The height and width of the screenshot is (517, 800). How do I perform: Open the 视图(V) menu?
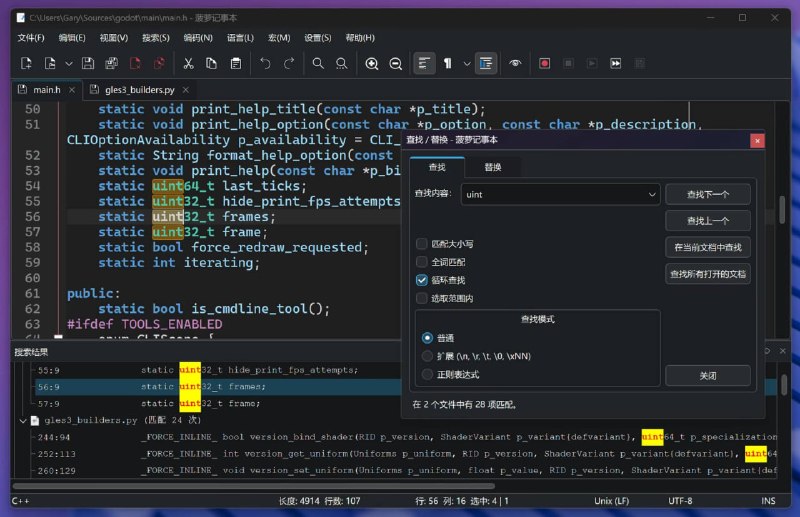click(x=114, y=38)
